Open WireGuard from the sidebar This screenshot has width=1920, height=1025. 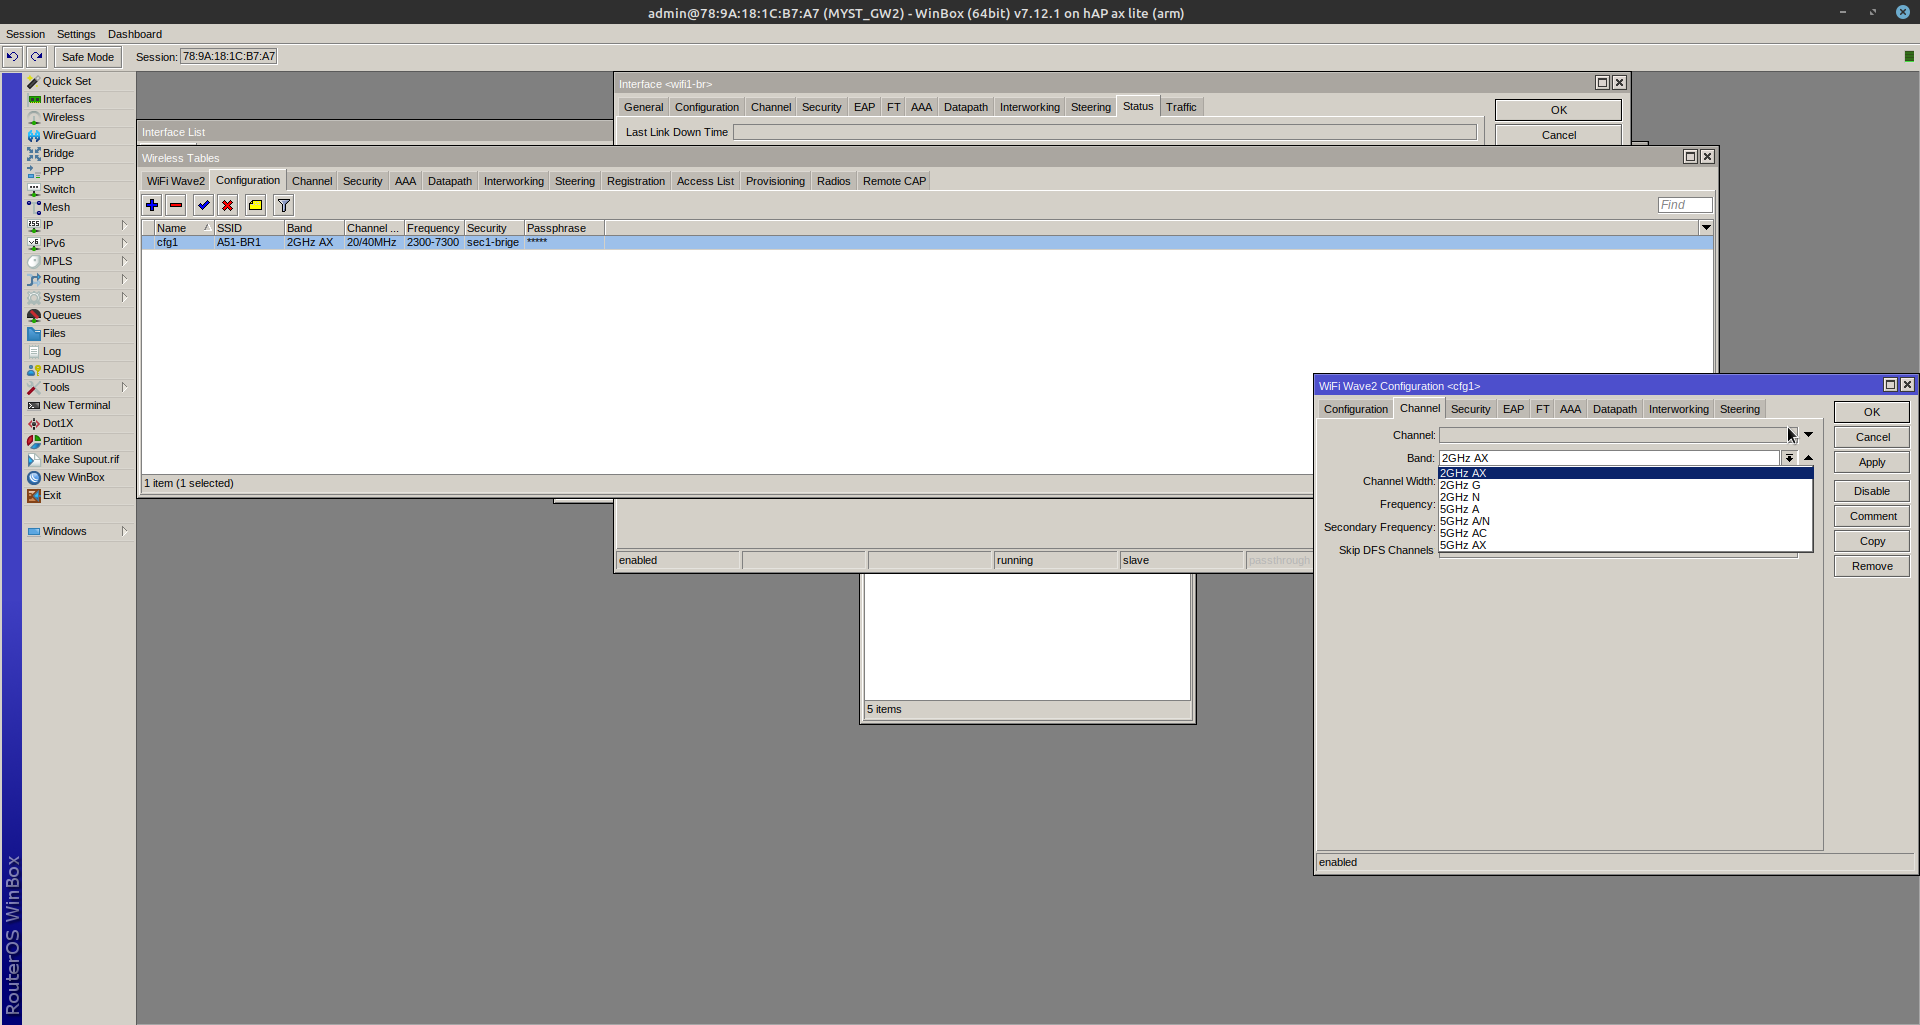pyautogui.click(x=67, y=135)
